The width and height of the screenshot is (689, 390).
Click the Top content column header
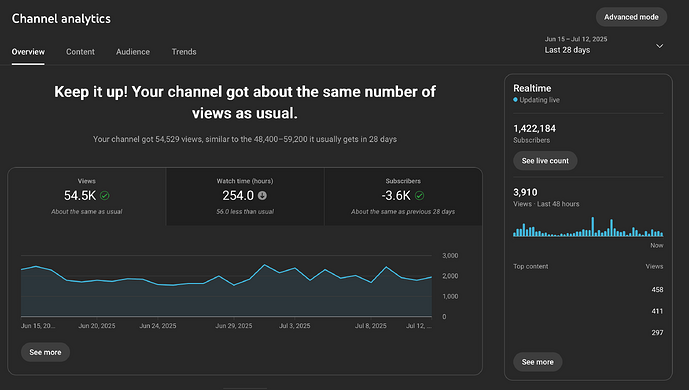[x=530, y=266]
